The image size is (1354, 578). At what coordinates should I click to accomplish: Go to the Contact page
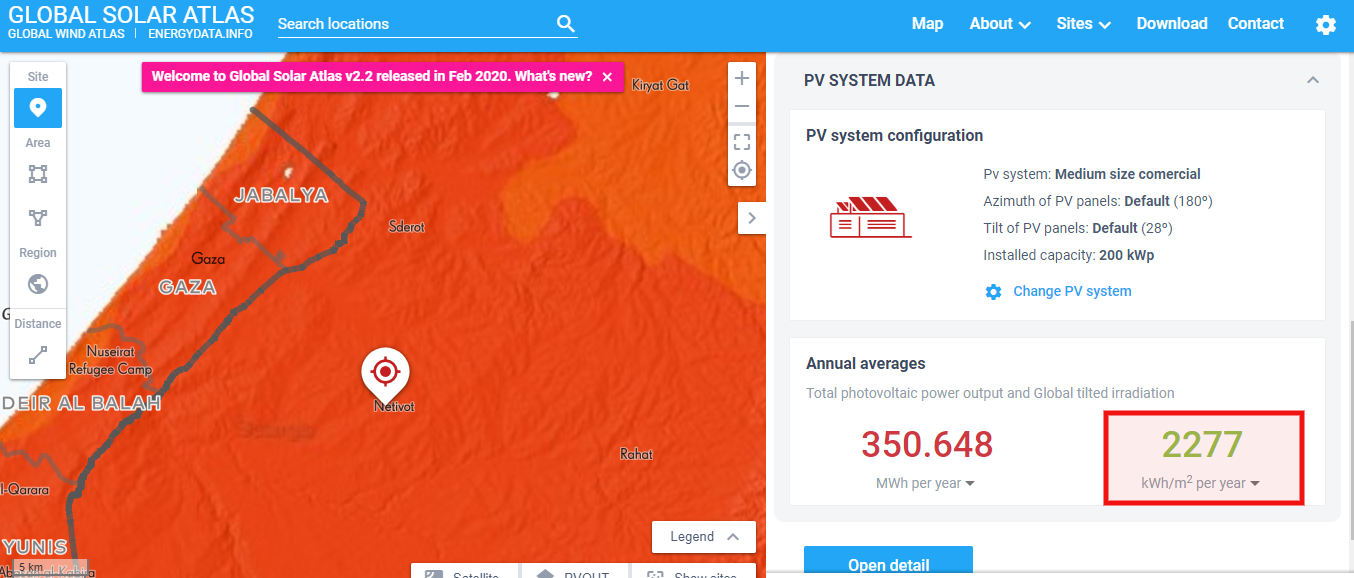[x=1256, y=24]
